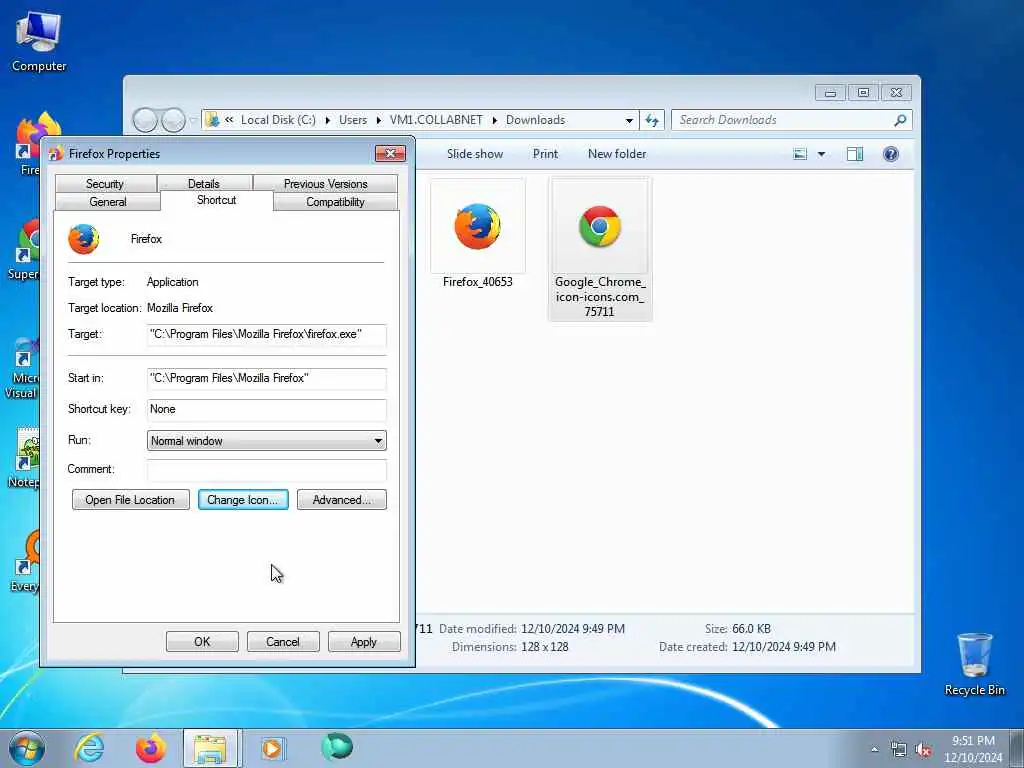
Task: Expand the arrow after Users in breadcrumb
Action: click(x=378, y=120)
